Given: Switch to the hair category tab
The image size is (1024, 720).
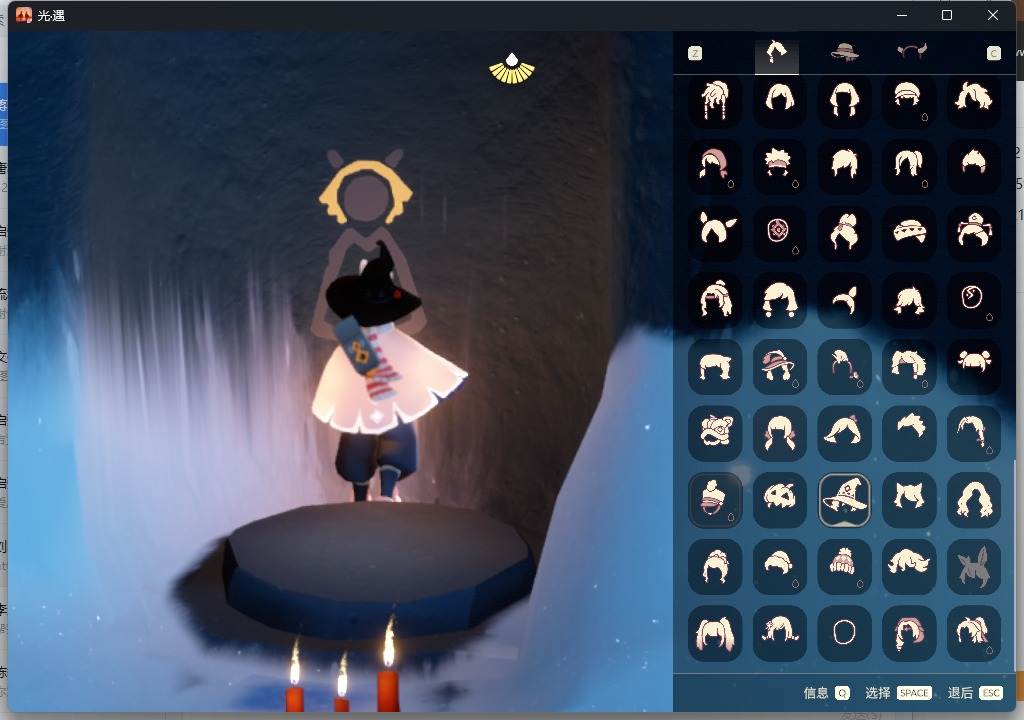Looking at the screenshot, I should [x=776, y=54].
